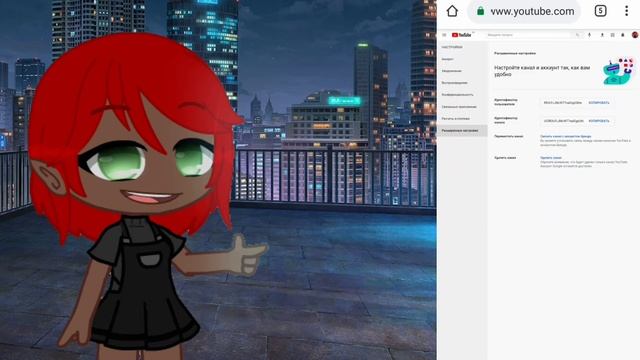Viewport: 640px width, 360px height.
Task: Tap the browser home icon
Action: click(452, 11)
